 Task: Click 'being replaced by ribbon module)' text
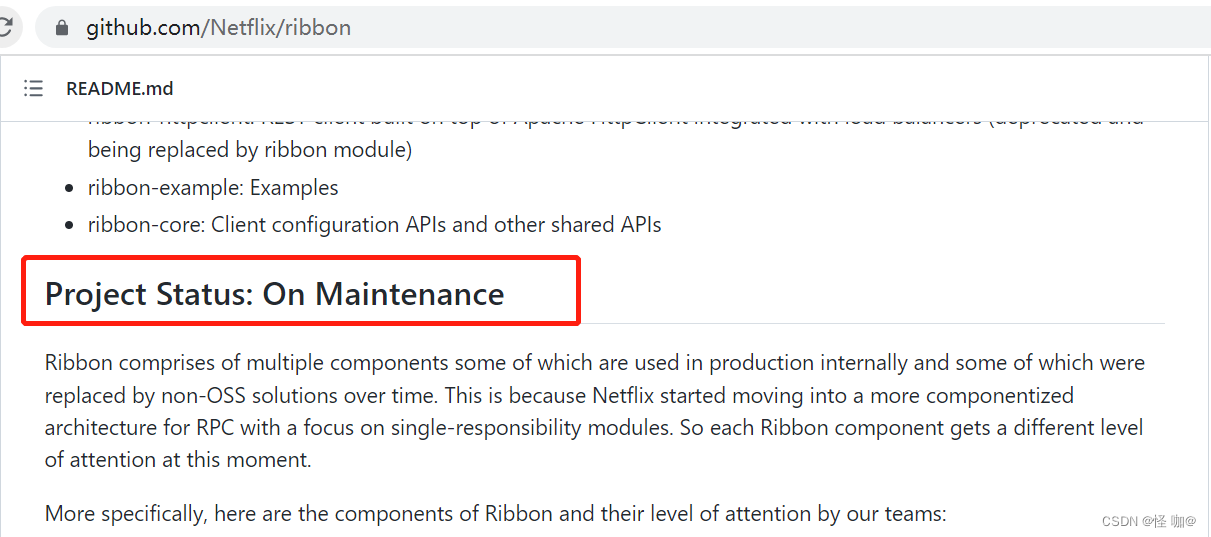[x=250, y=150]
